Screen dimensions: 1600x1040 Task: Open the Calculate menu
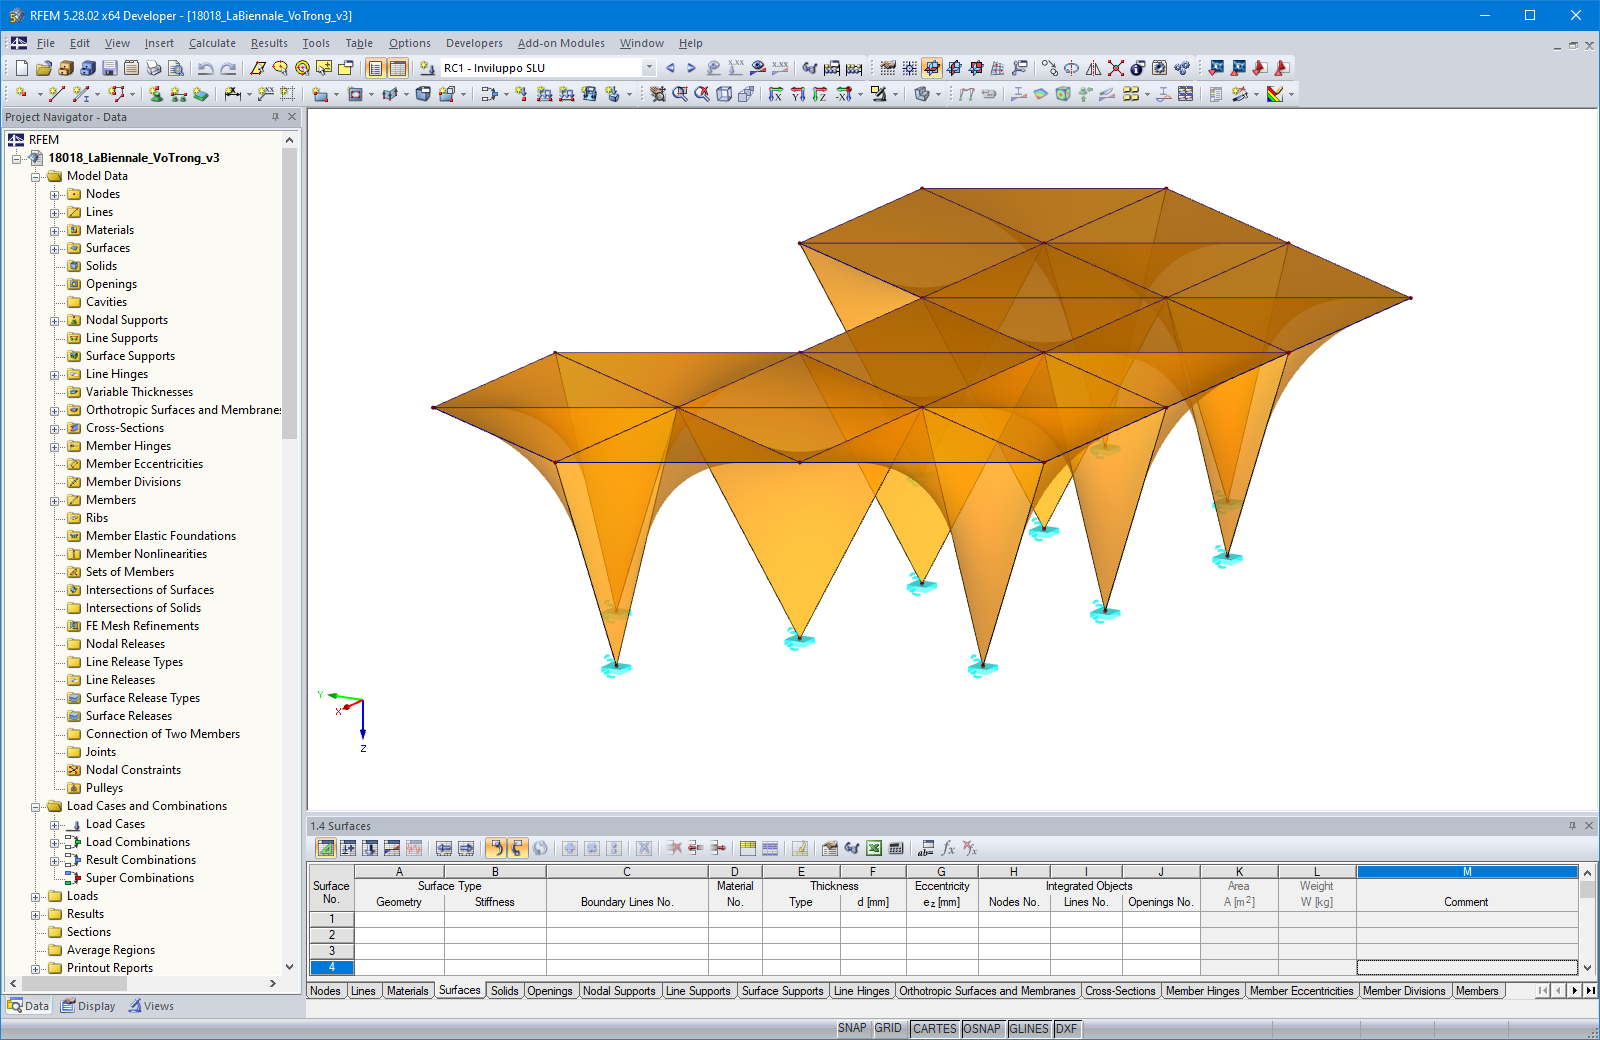pos(212,43)
